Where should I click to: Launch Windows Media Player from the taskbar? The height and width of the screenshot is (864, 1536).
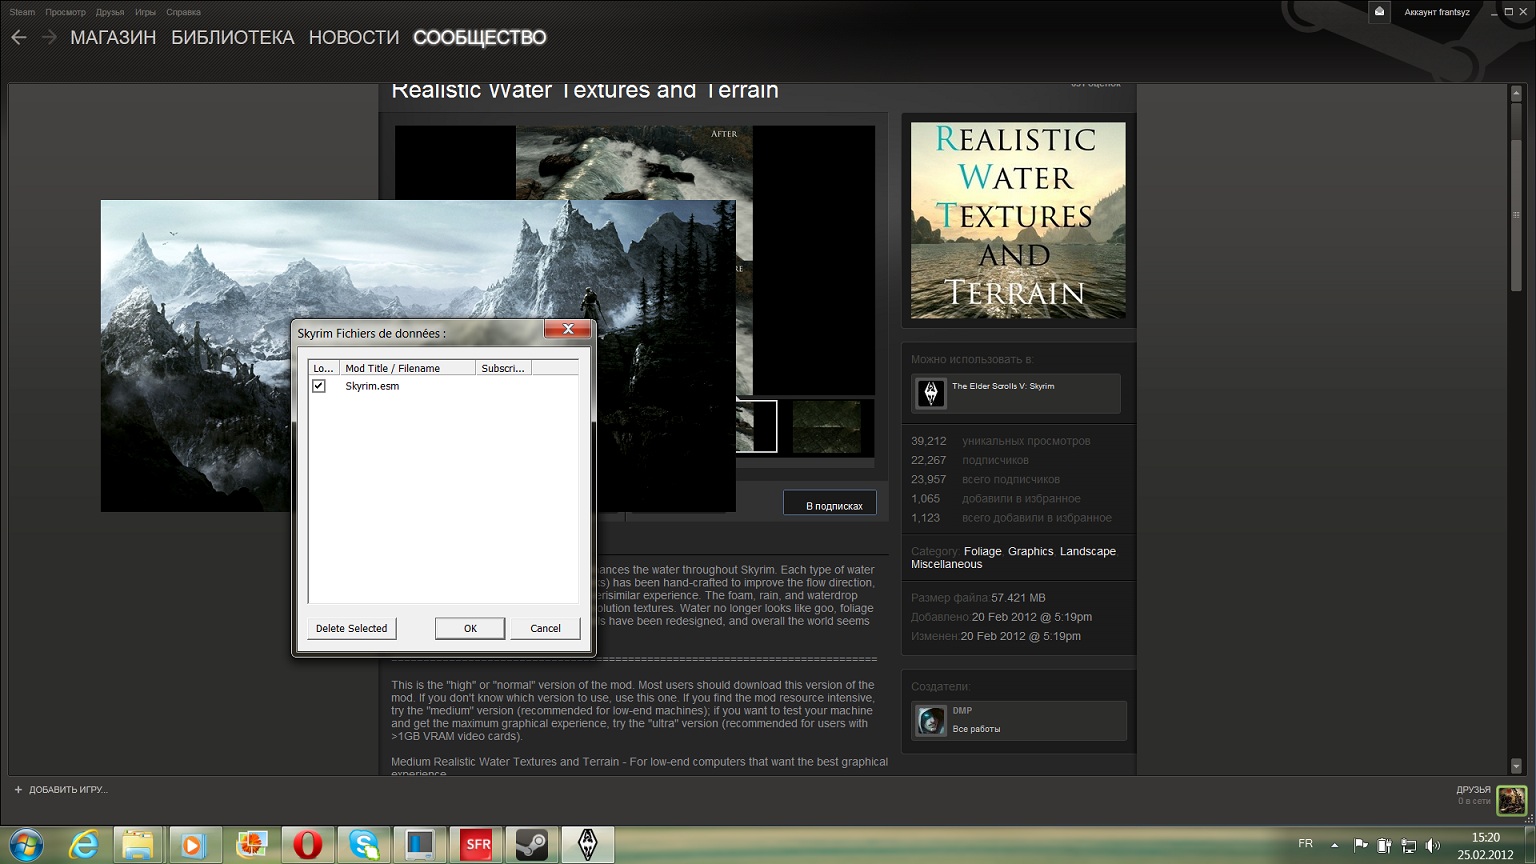pos(193,845)
